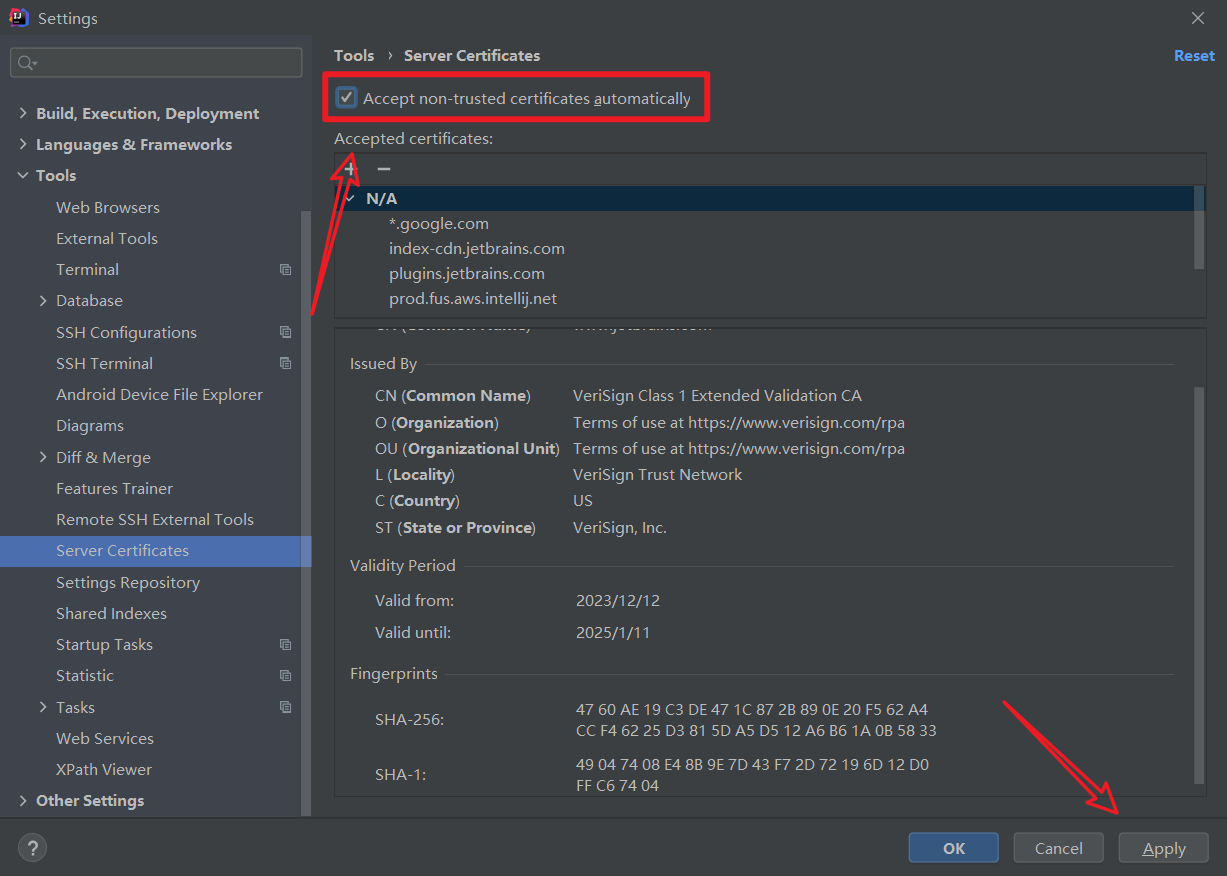This screenshot has height=876, width=1227.
Task: Expand Languages & Frameworks section
Action: tap(23, 144)
